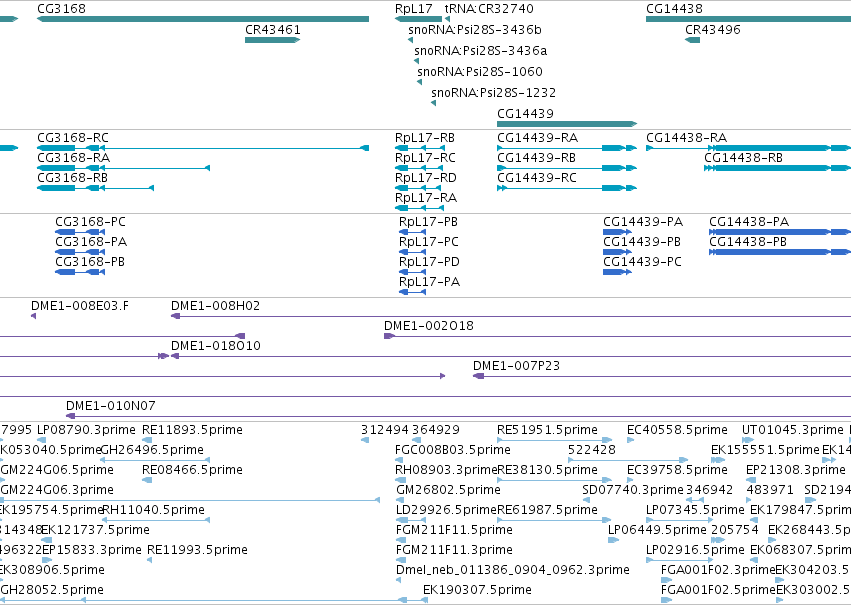The image size is (851, 605).
Task: Select the RpL17 gene label
Action: [x=414, y=9]
